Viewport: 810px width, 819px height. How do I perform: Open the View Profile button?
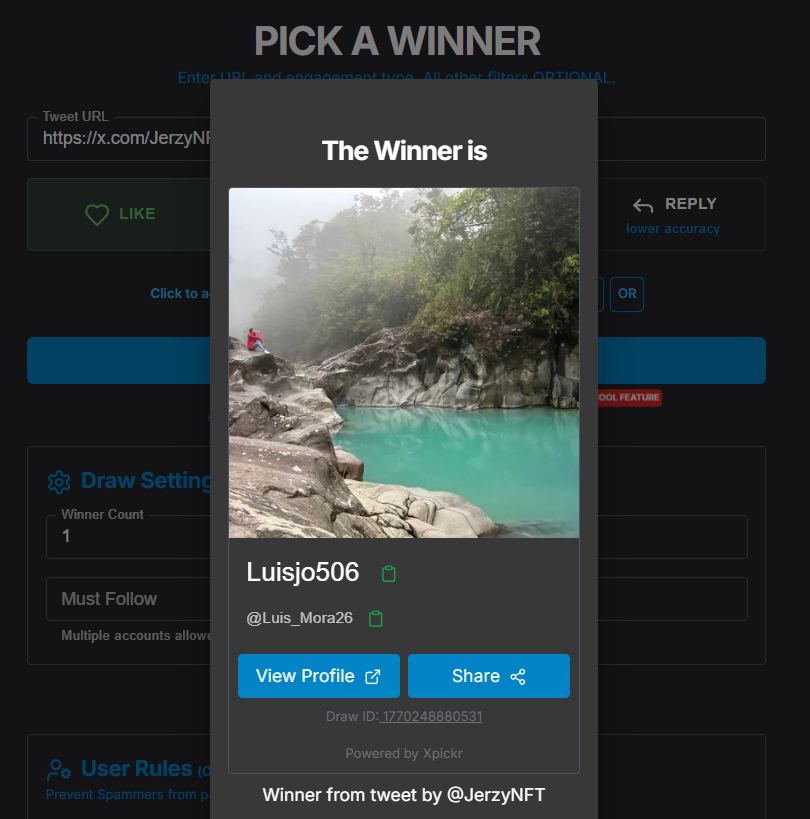click(x=319, y=676)
